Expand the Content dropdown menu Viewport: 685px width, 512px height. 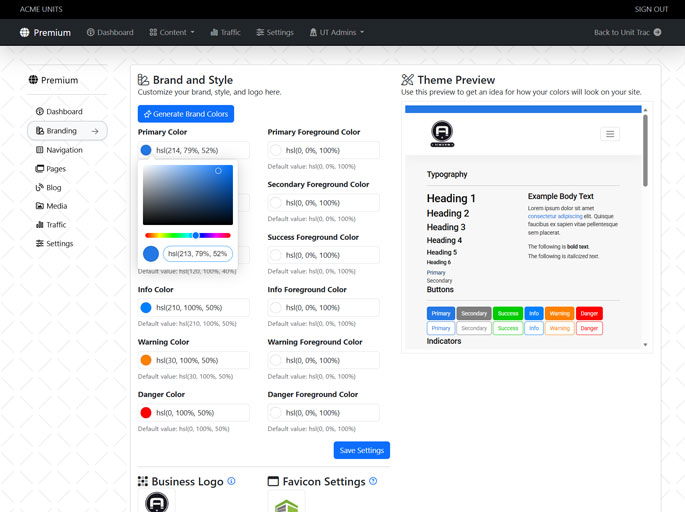point(172,32)
